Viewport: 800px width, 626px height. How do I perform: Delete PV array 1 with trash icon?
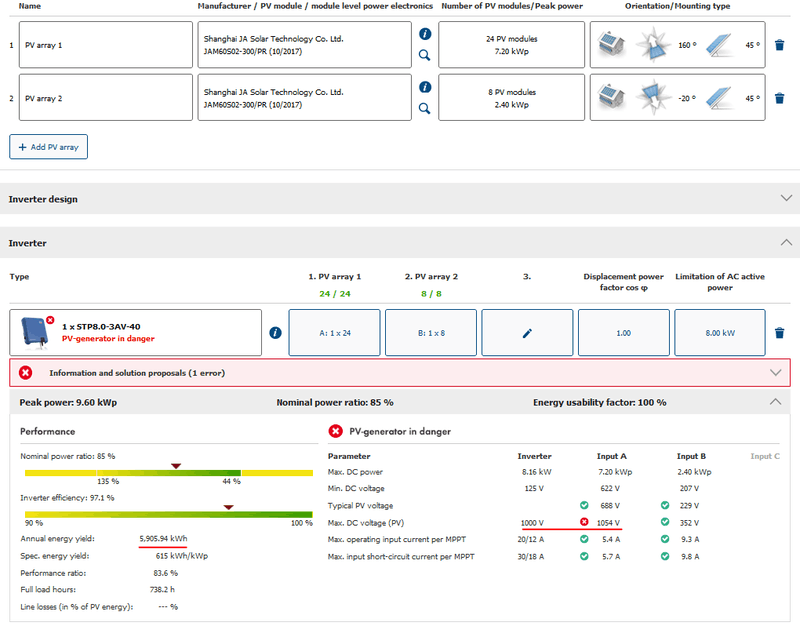pyautogui.click(x=780, y=45)
